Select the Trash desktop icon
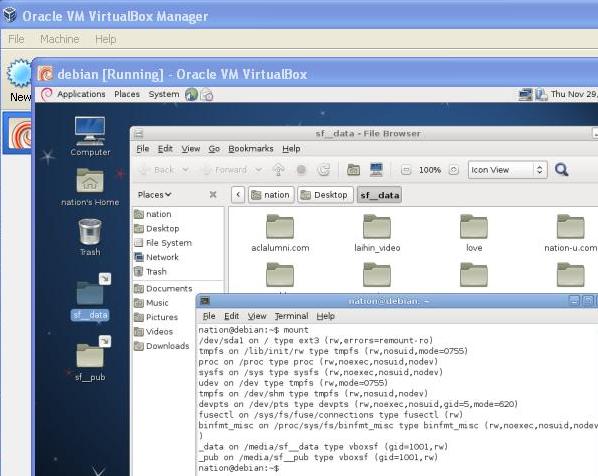The width and height of the screenshot is (598, 476). [x=90, y=237]
